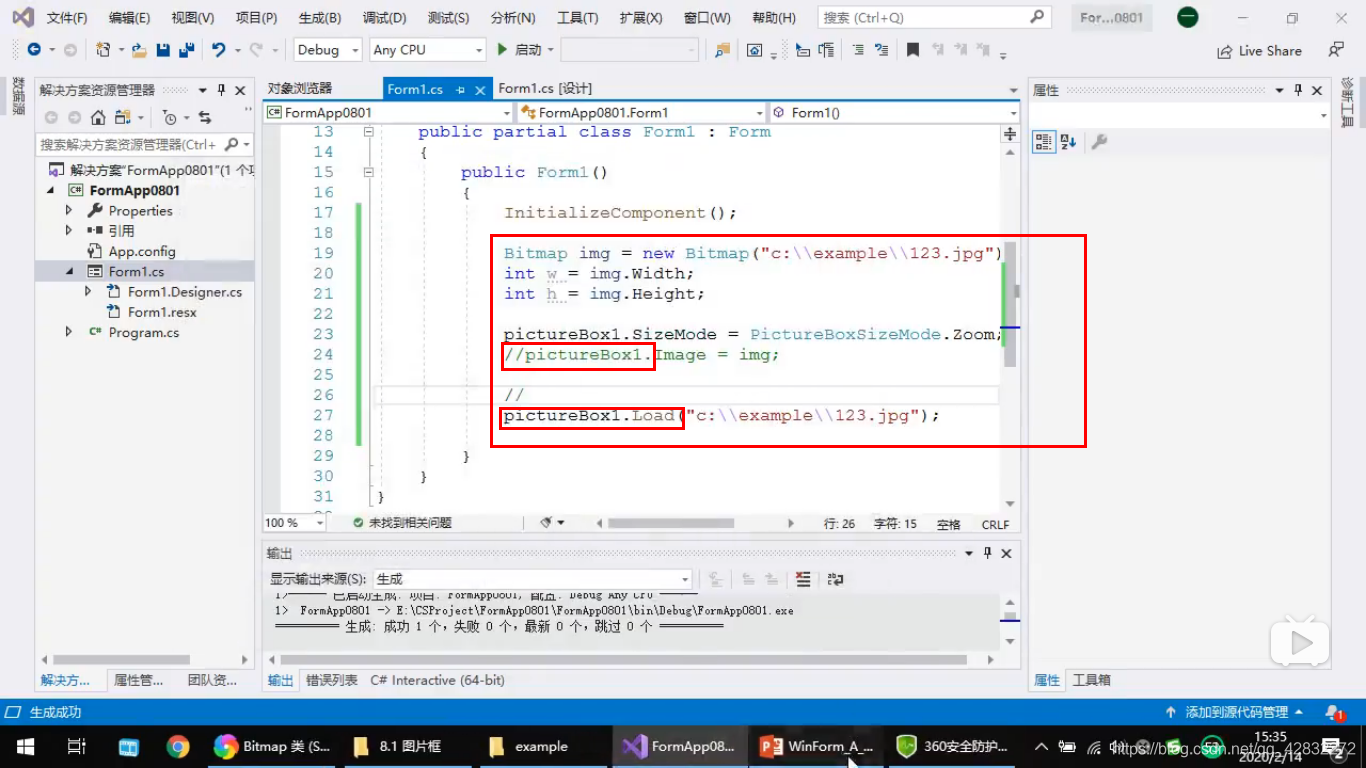
Task: Click the new project toolbar icon
Action: pos(102,50)
